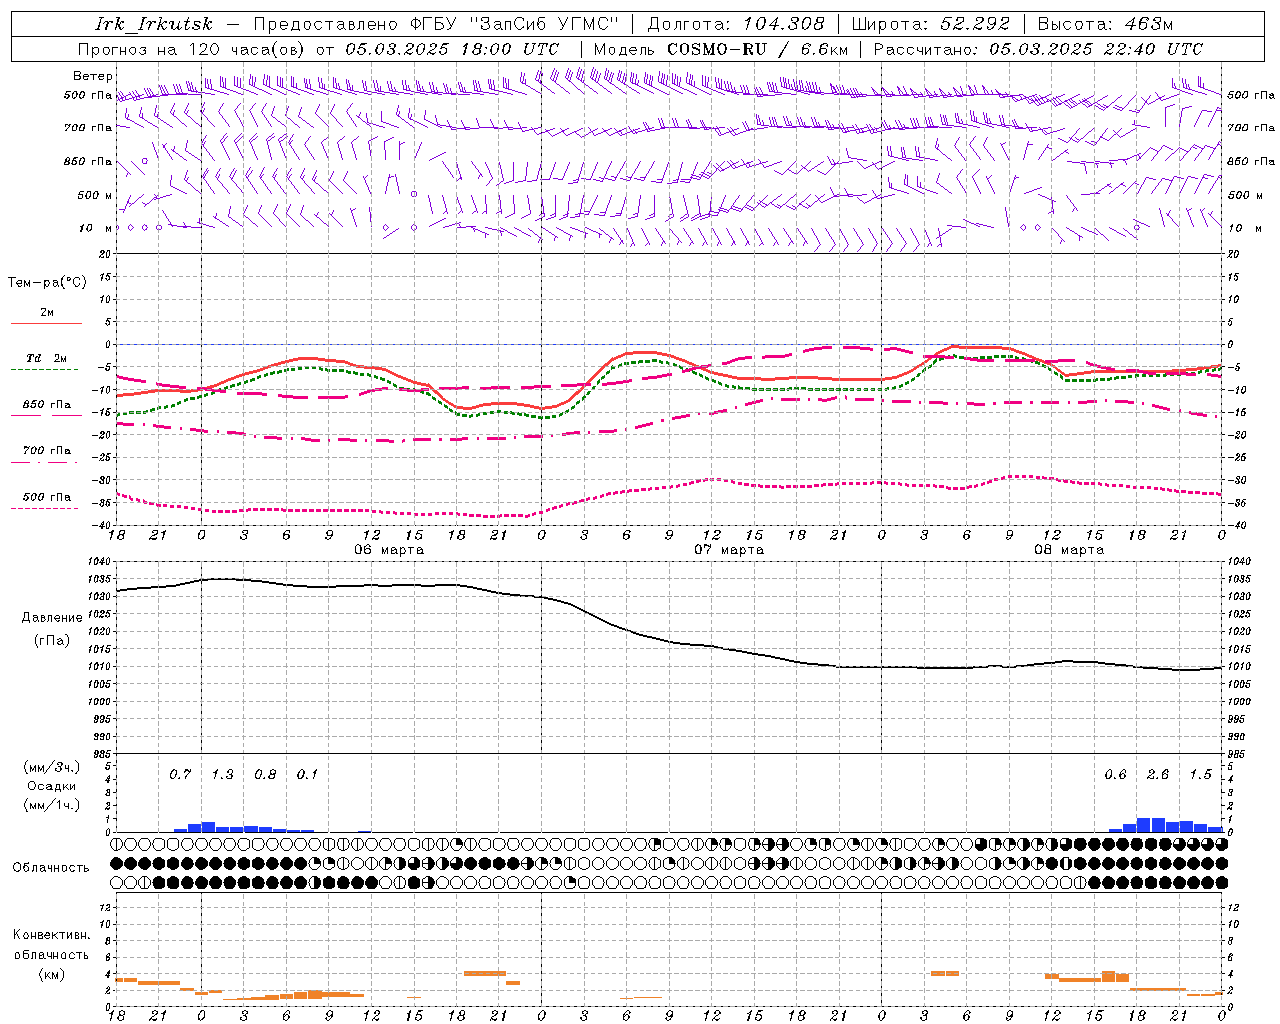Screen dimensions: 1280x1024
Task: Click the Долгота: 104.308 value
Action: pos(736,24)
